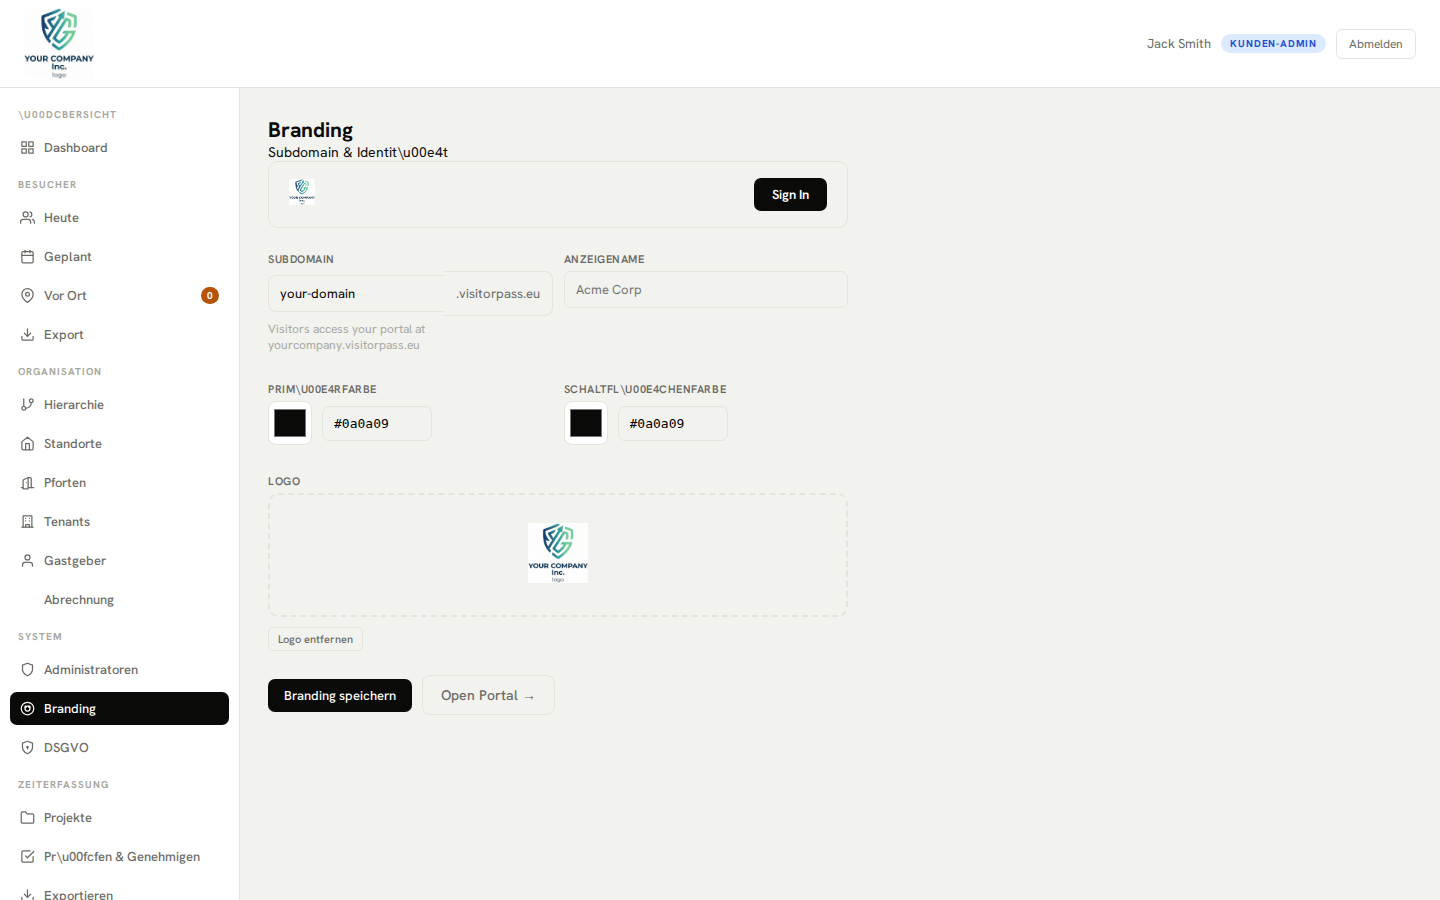Select the Projekte folder icon

(x=27, y=817)
